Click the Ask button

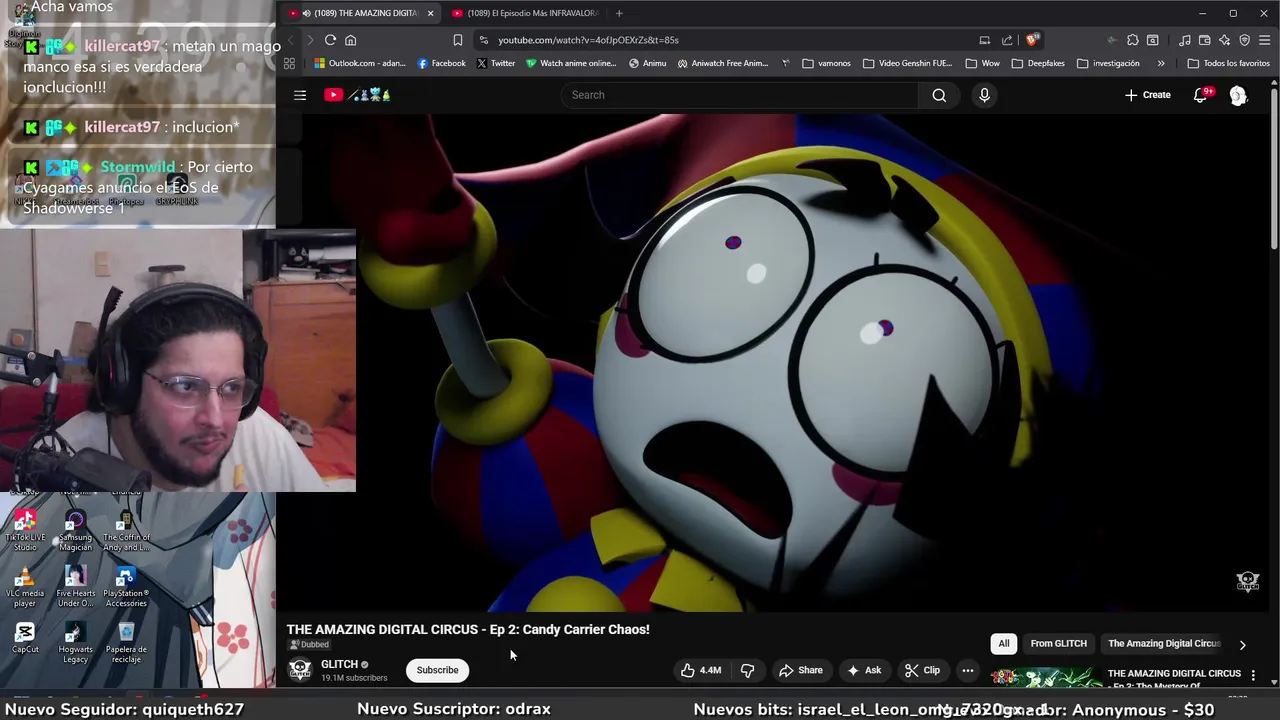click(x=864, y=670)
